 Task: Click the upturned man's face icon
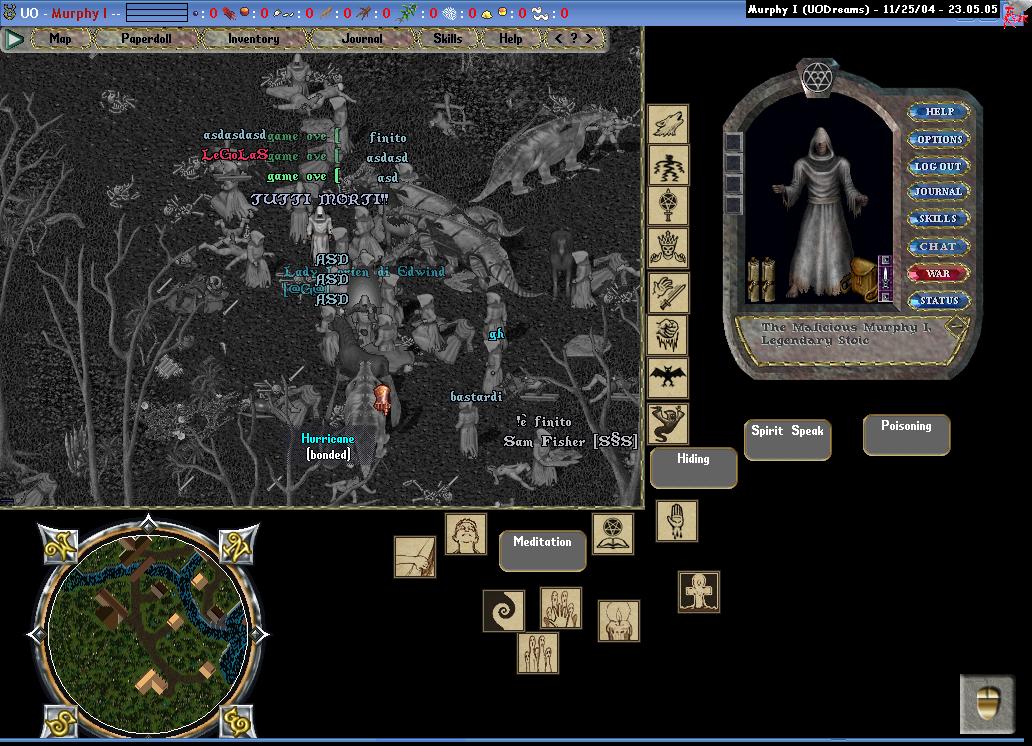[466, 534]
